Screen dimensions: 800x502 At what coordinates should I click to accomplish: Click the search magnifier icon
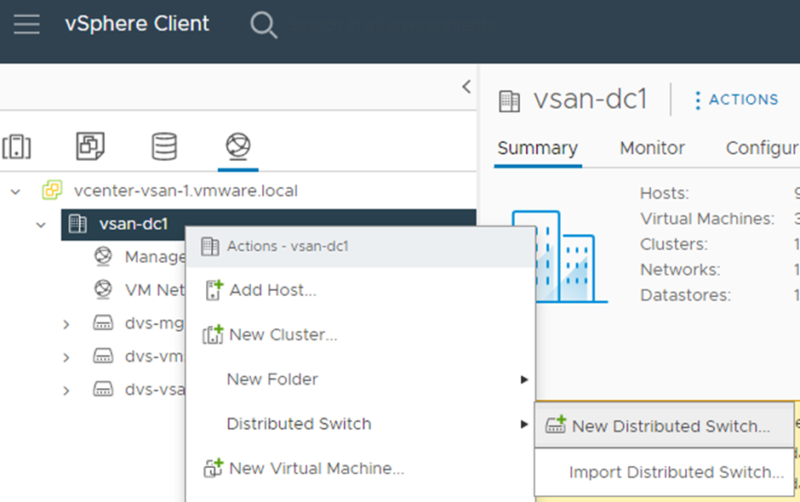coord(263,25)
